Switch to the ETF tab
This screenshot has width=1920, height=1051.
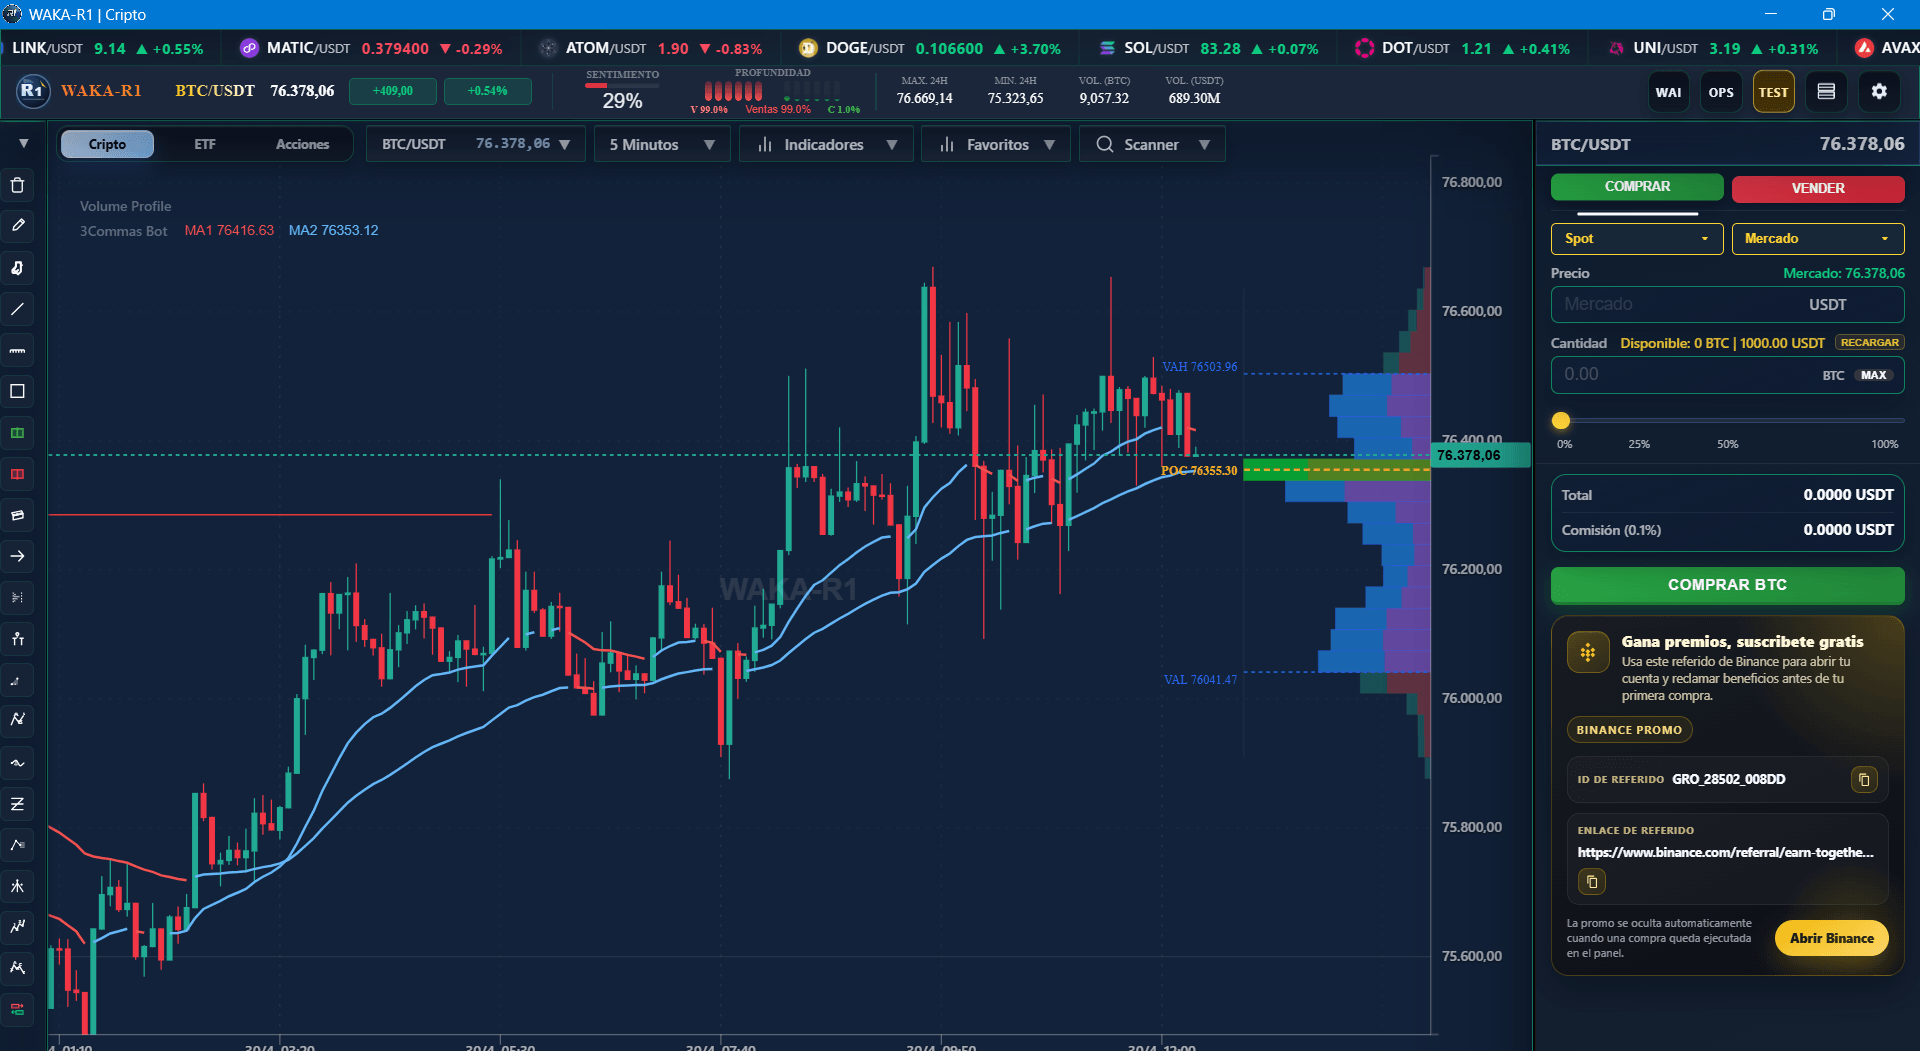205,144
